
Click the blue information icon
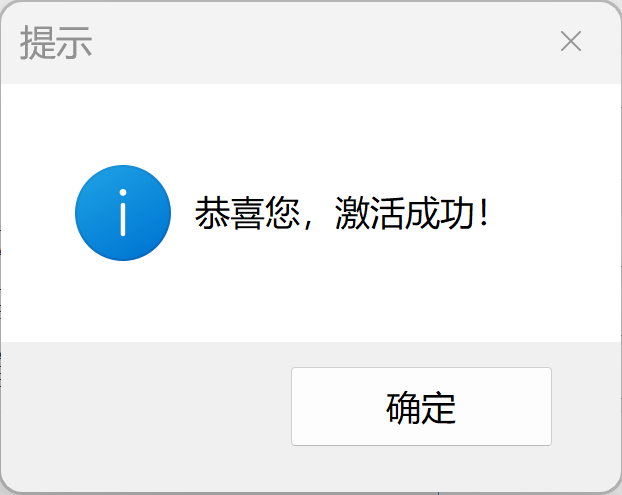(123, 213)
